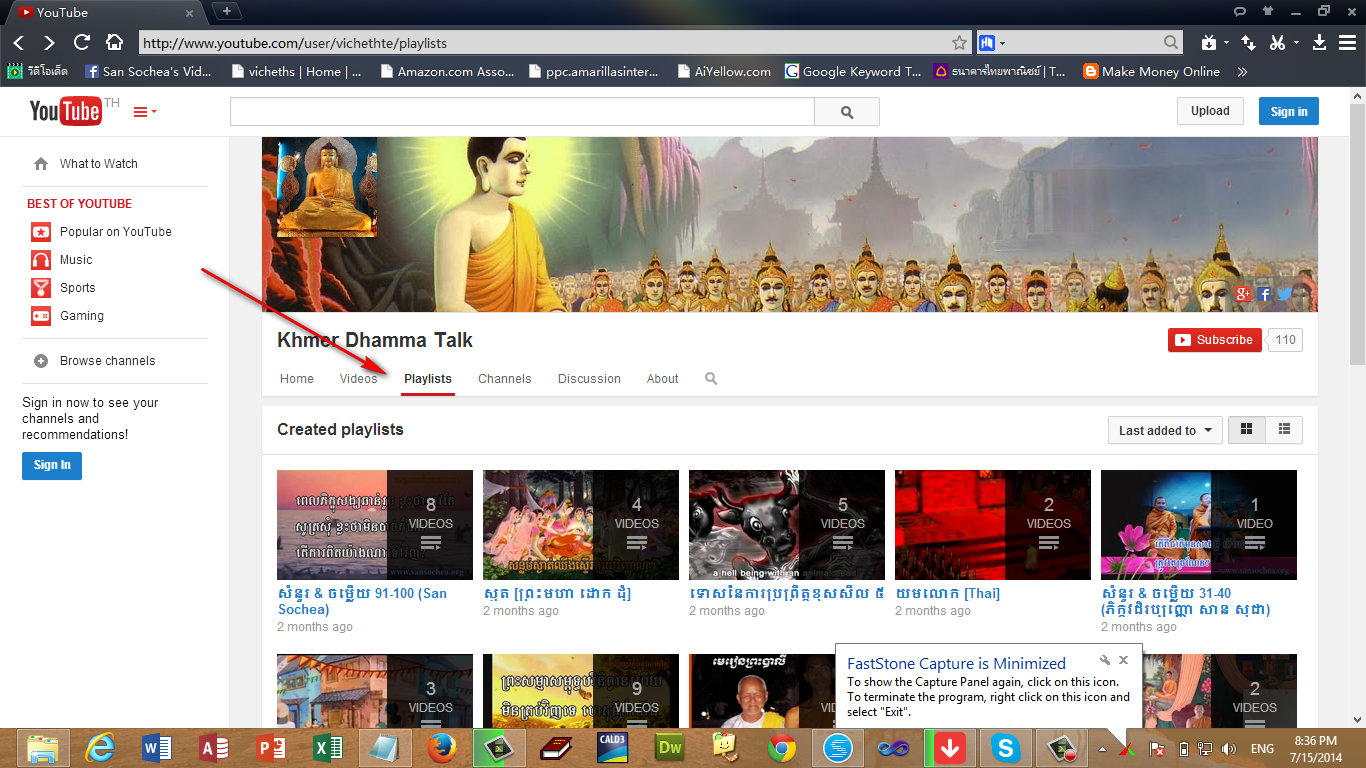Show hidden system tray icons

tap(1102, 749)
